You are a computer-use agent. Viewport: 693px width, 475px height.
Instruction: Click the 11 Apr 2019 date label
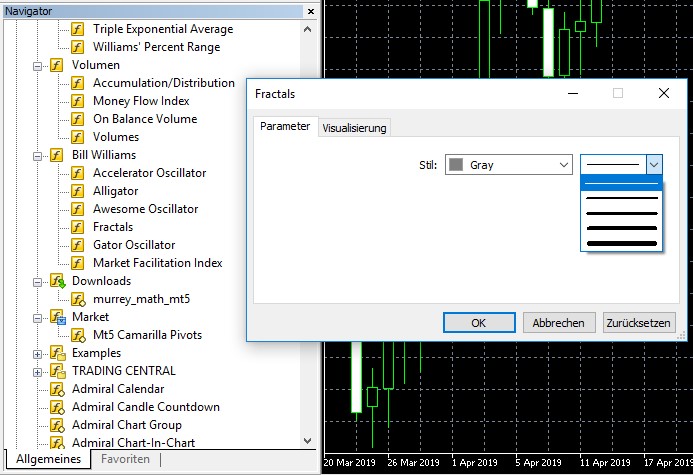click(605, 463)
